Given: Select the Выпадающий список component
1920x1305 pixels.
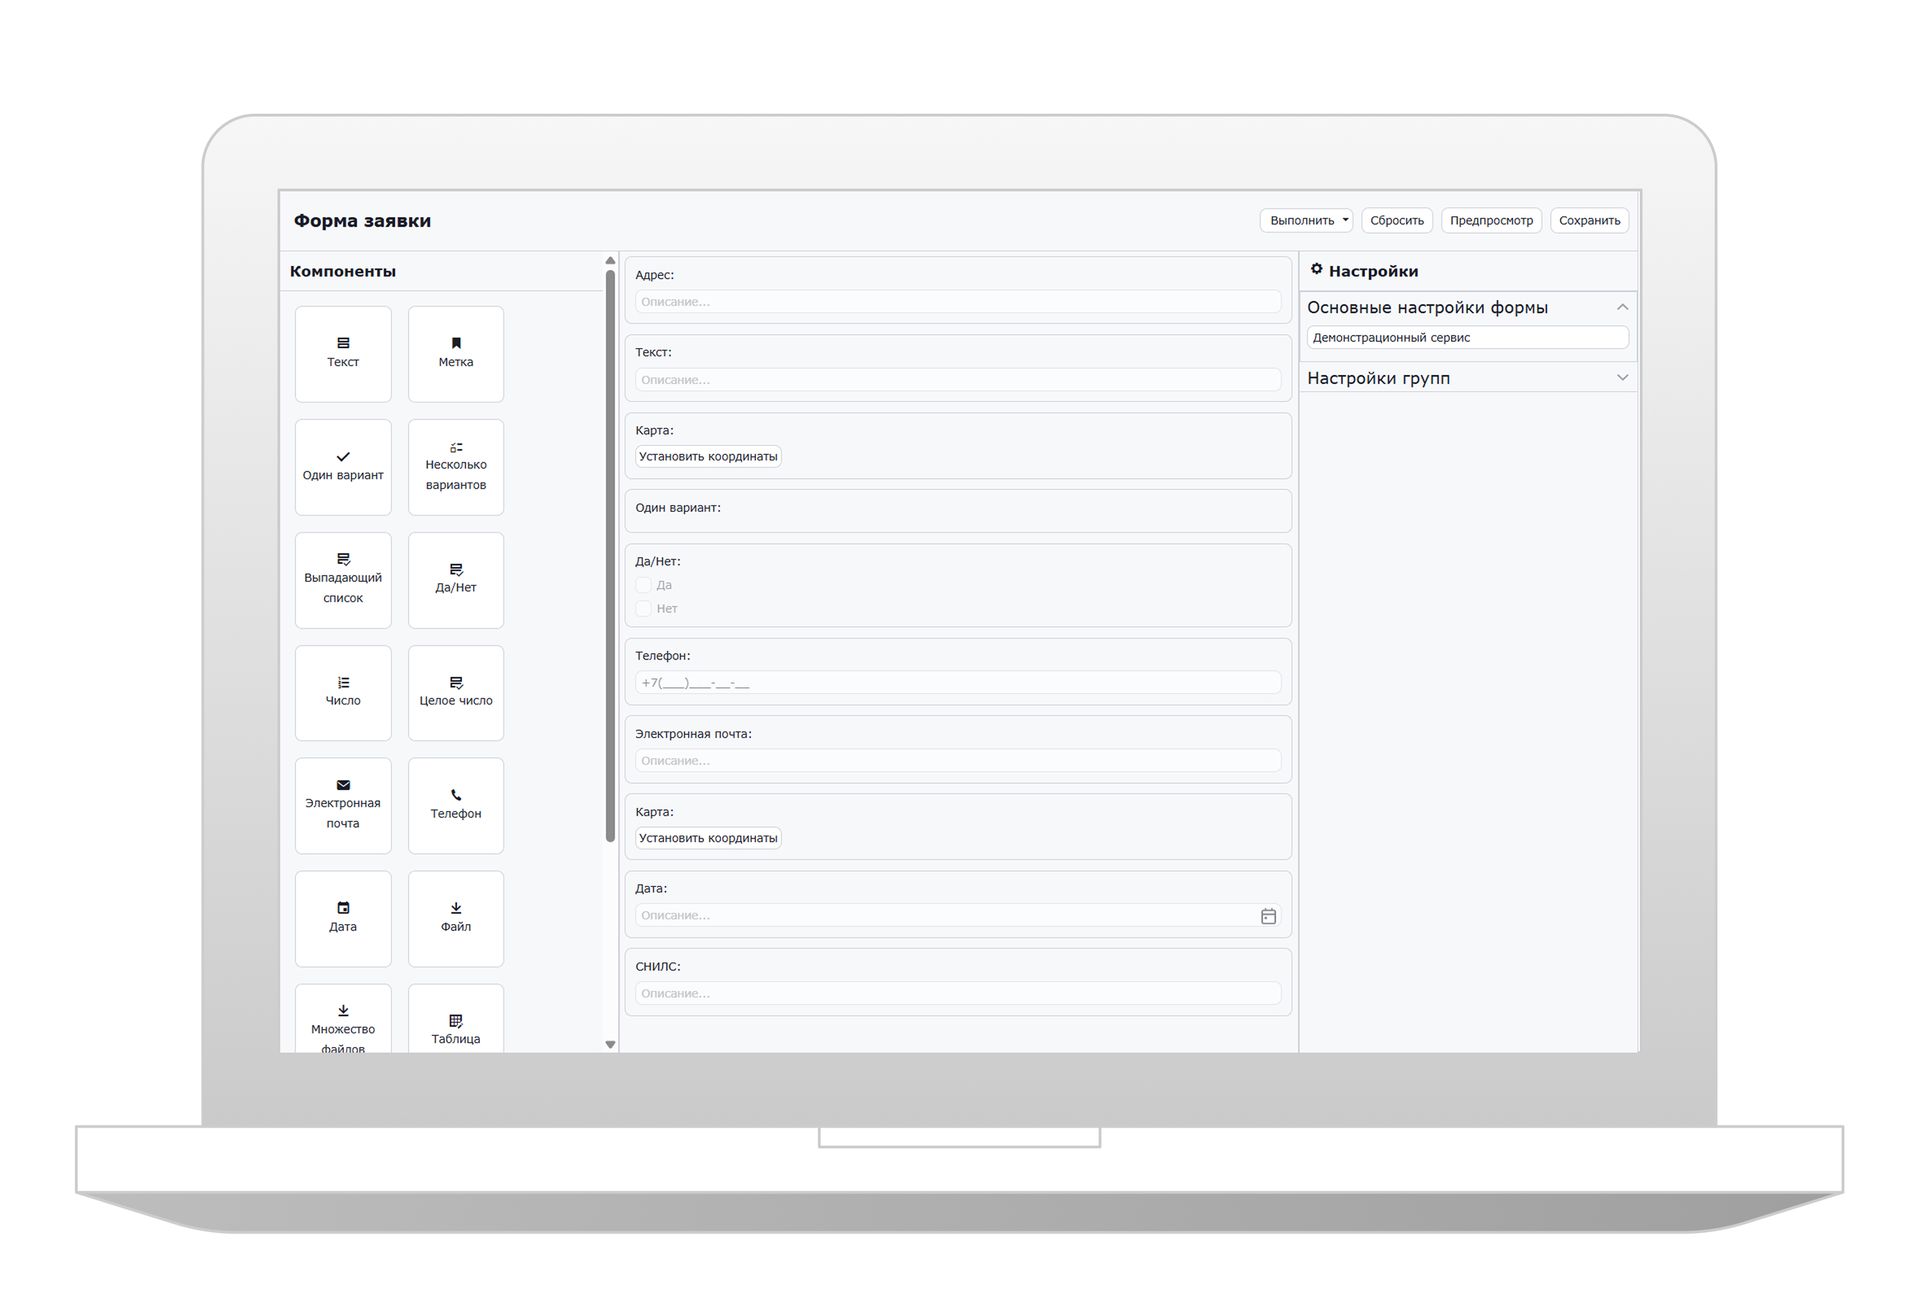Looking at the screenshot, I should pyautogui.click(x=343, y=580).
